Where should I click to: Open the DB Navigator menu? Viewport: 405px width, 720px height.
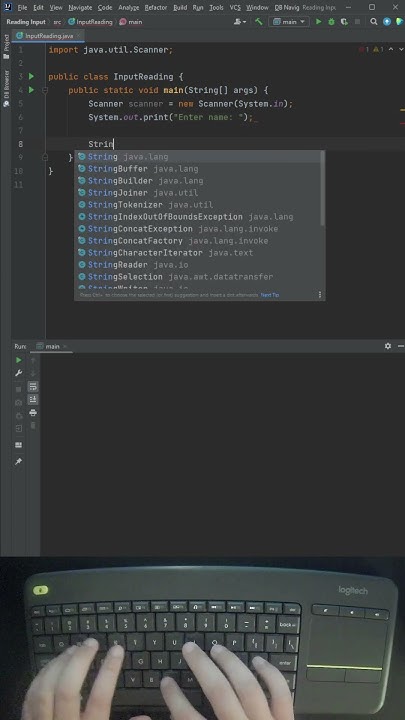tap(287, 7)
